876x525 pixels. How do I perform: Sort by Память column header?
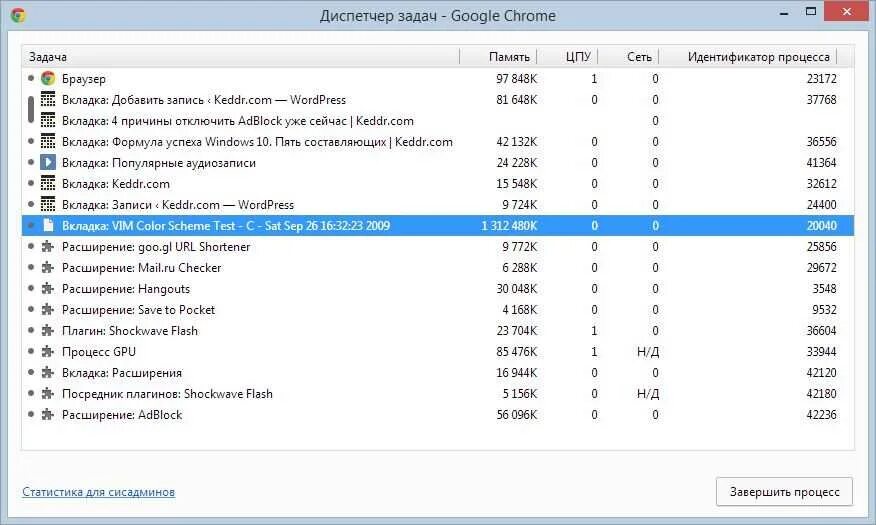498,56
